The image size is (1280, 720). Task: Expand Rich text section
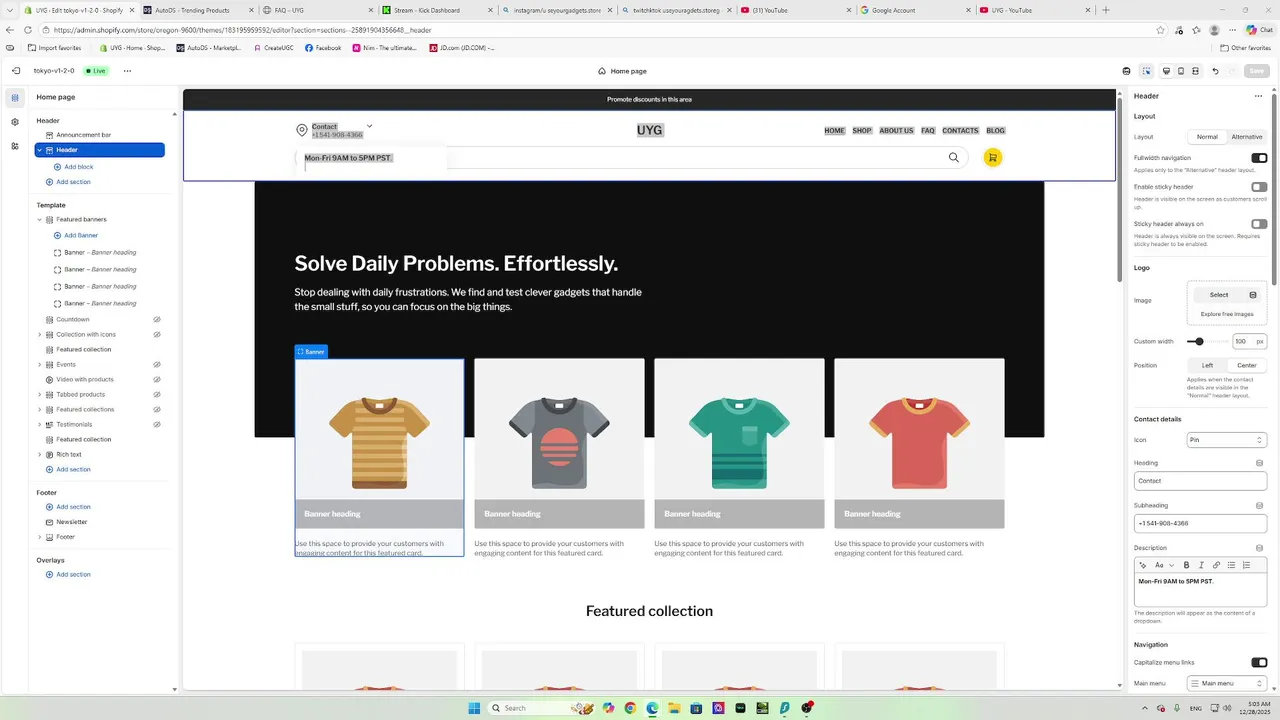pos(40,454)
